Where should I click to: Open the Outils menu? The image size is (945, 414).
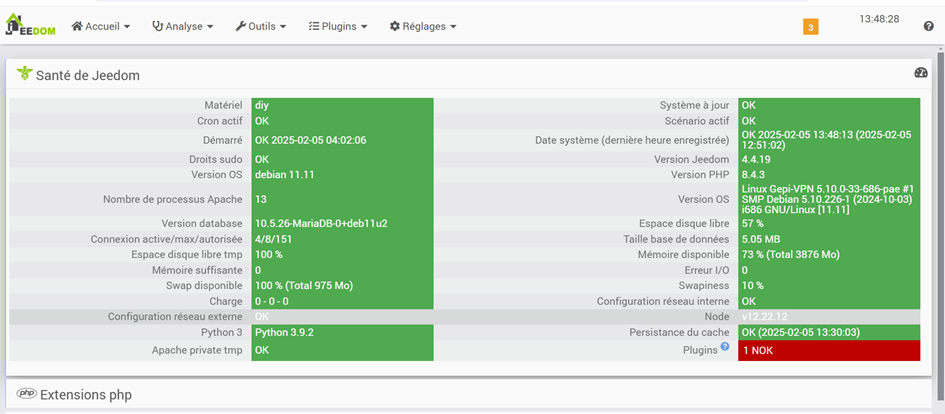(260, 27)
